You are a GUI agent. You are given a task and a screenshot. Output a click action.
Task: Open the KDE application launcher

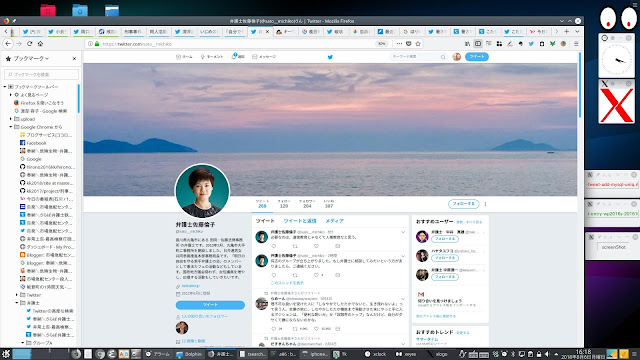click(6, 354)
